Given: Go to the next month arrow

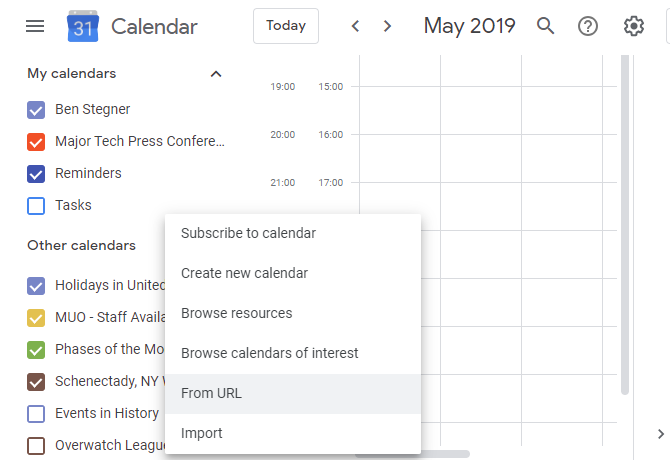Looking at the screenshot, I should tap(387, 26).
